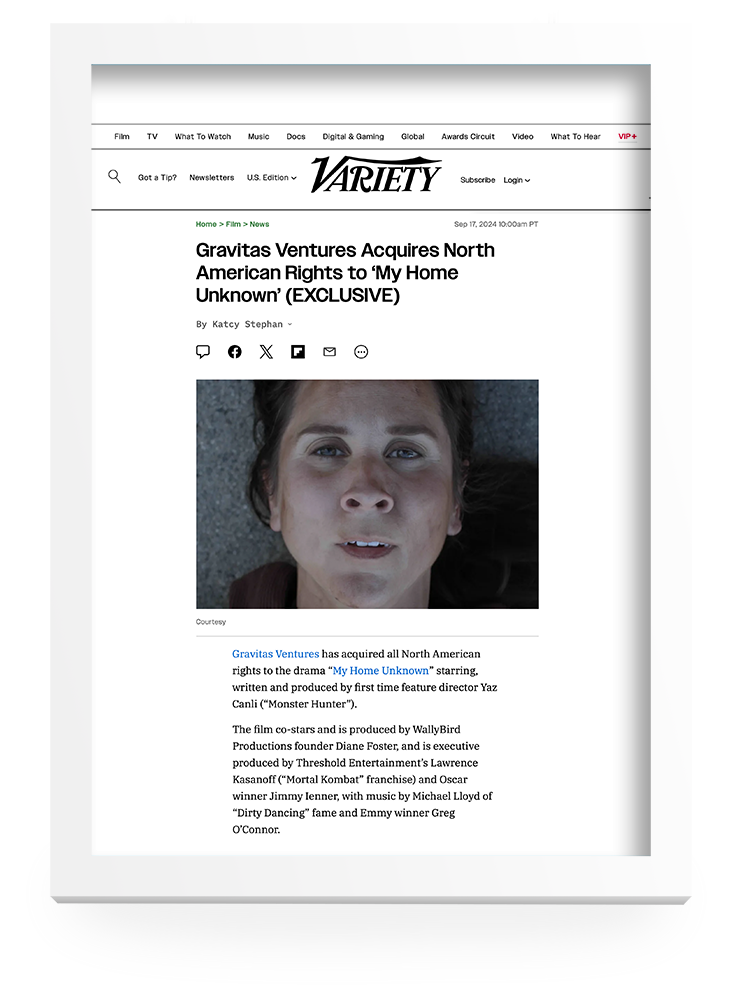
Task: Click the Subscribe button
Action: click(478, 180)
